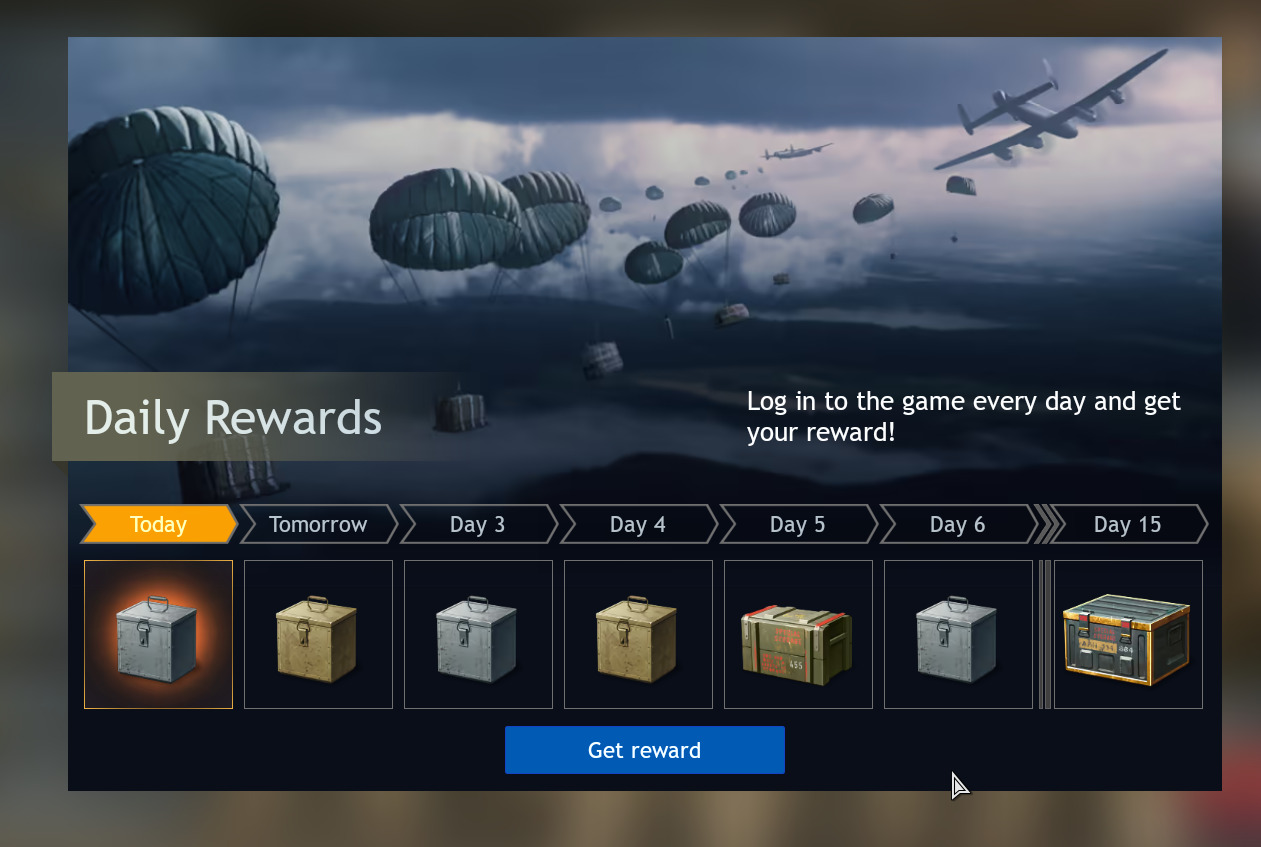
Task: Select the Day 4 arrow tab
Action: pyautogui.click(x=639, y=524)
